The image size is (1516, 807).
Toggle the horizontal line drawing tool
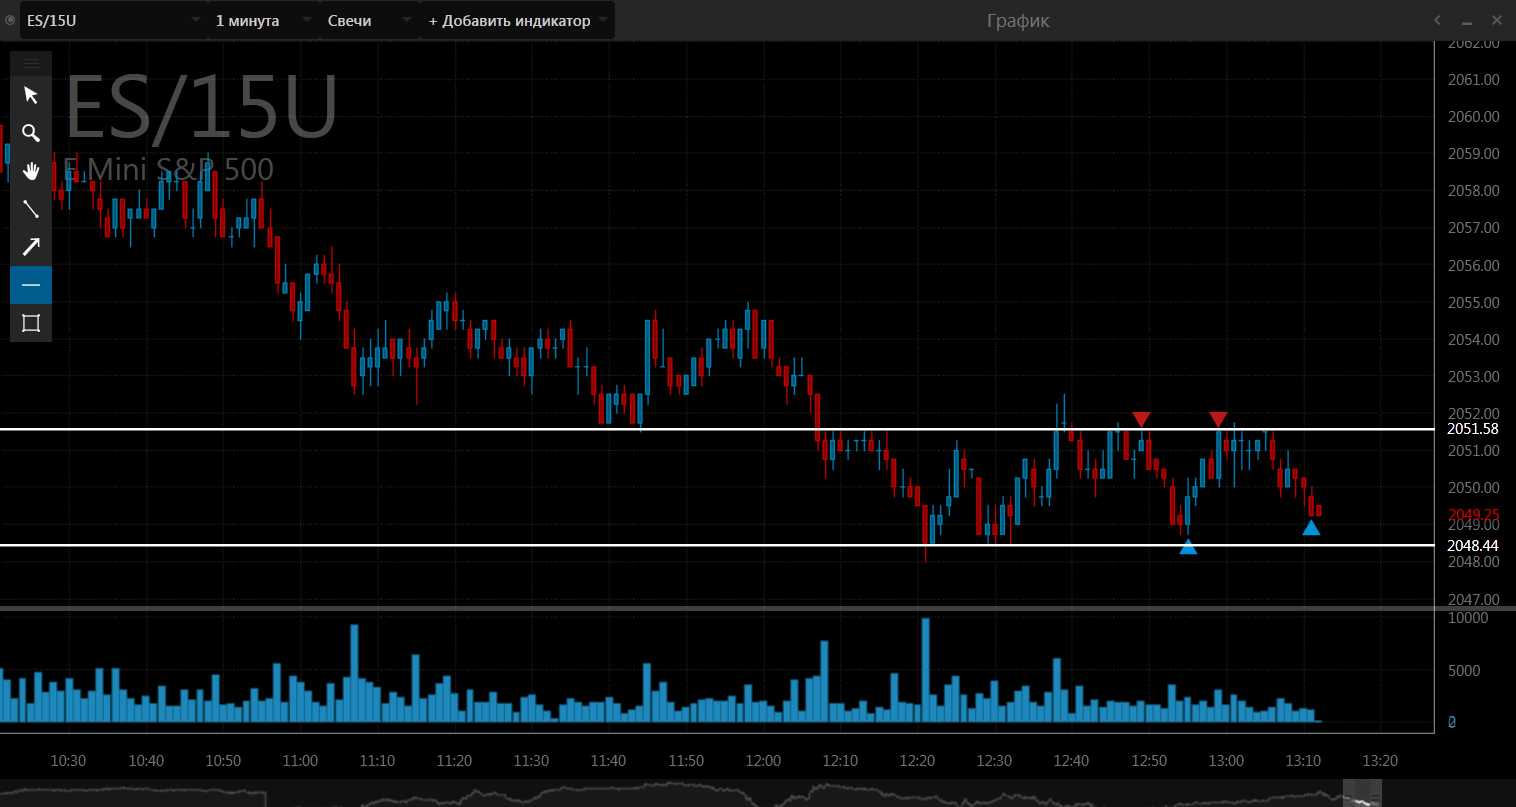tap(31, 285)
